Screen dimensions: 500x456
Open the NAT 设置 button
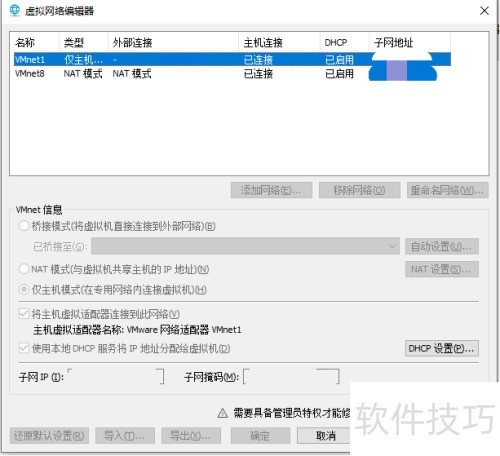coord(442,269)
